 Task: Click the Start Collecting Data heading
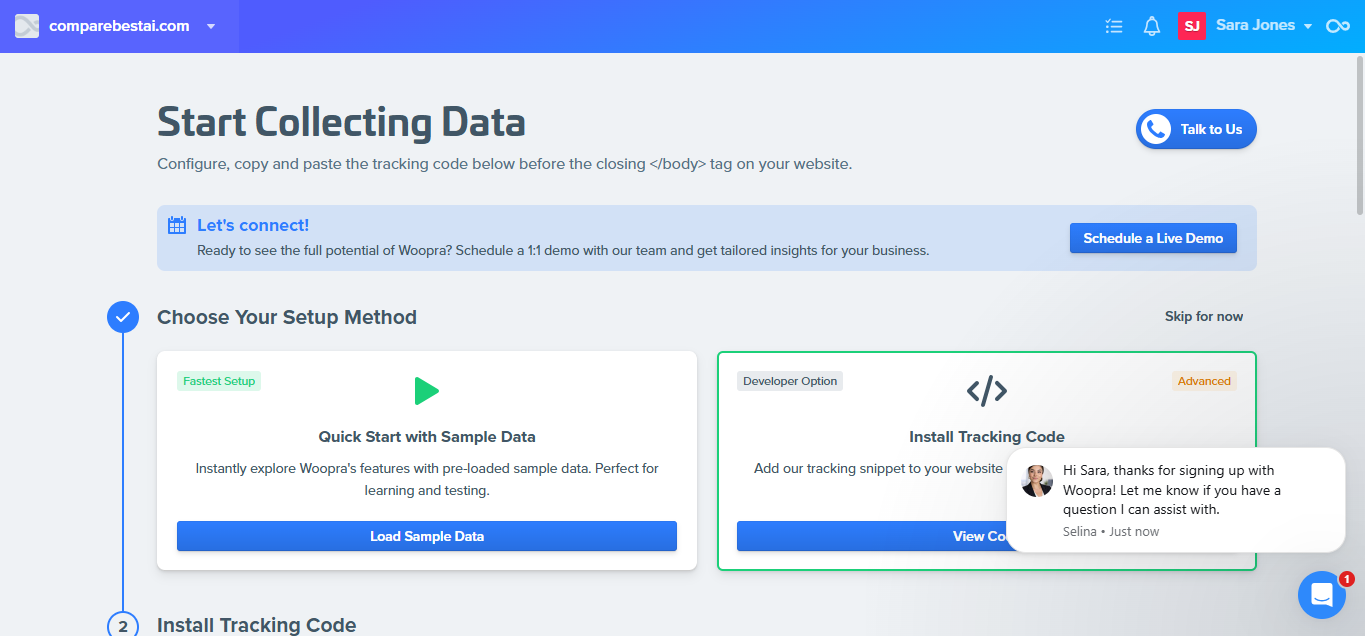click(x=341, y=122)
